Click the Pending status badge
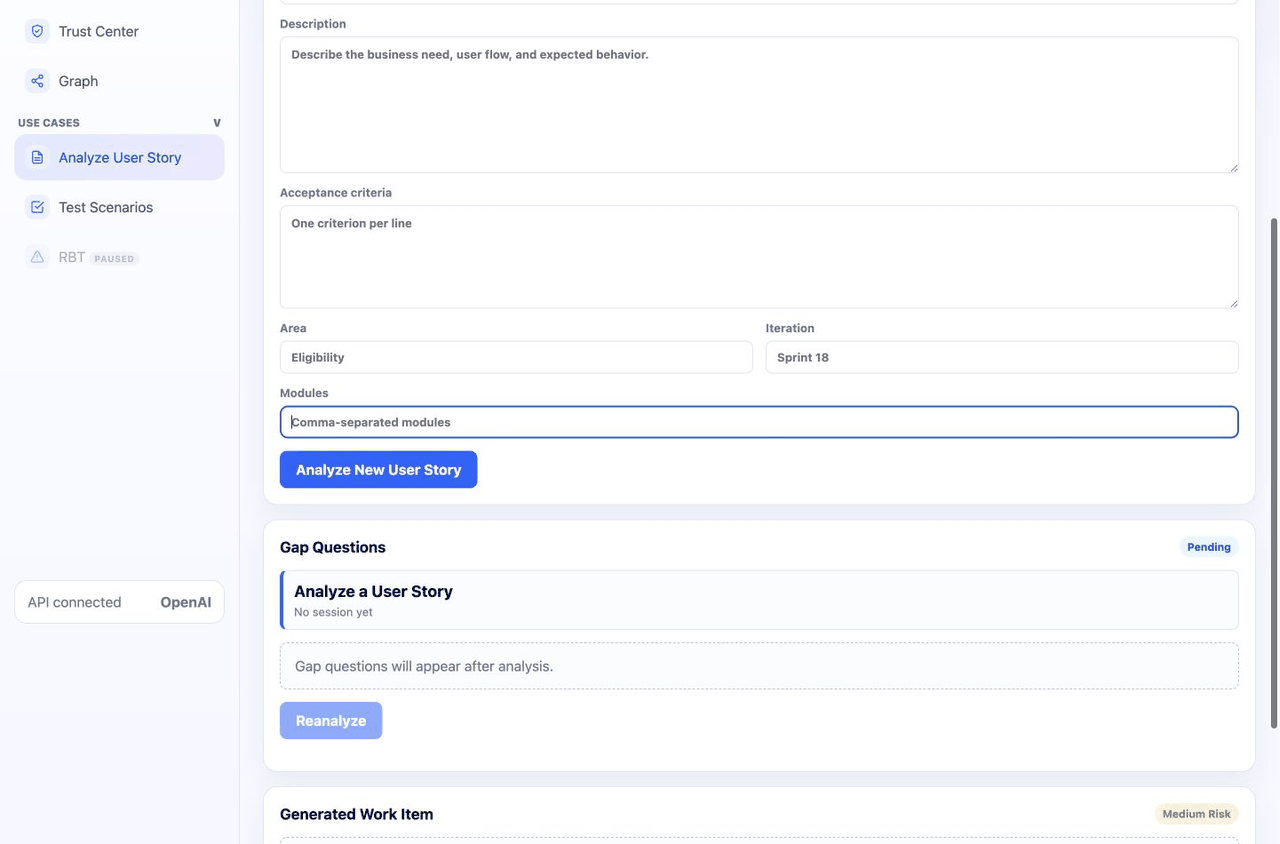The image size is (1280, 844). (1208, 547)
